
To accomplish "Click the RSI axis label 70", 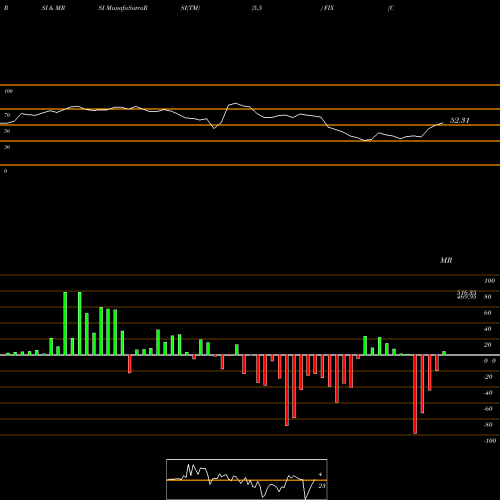I will tap(7, 115).
